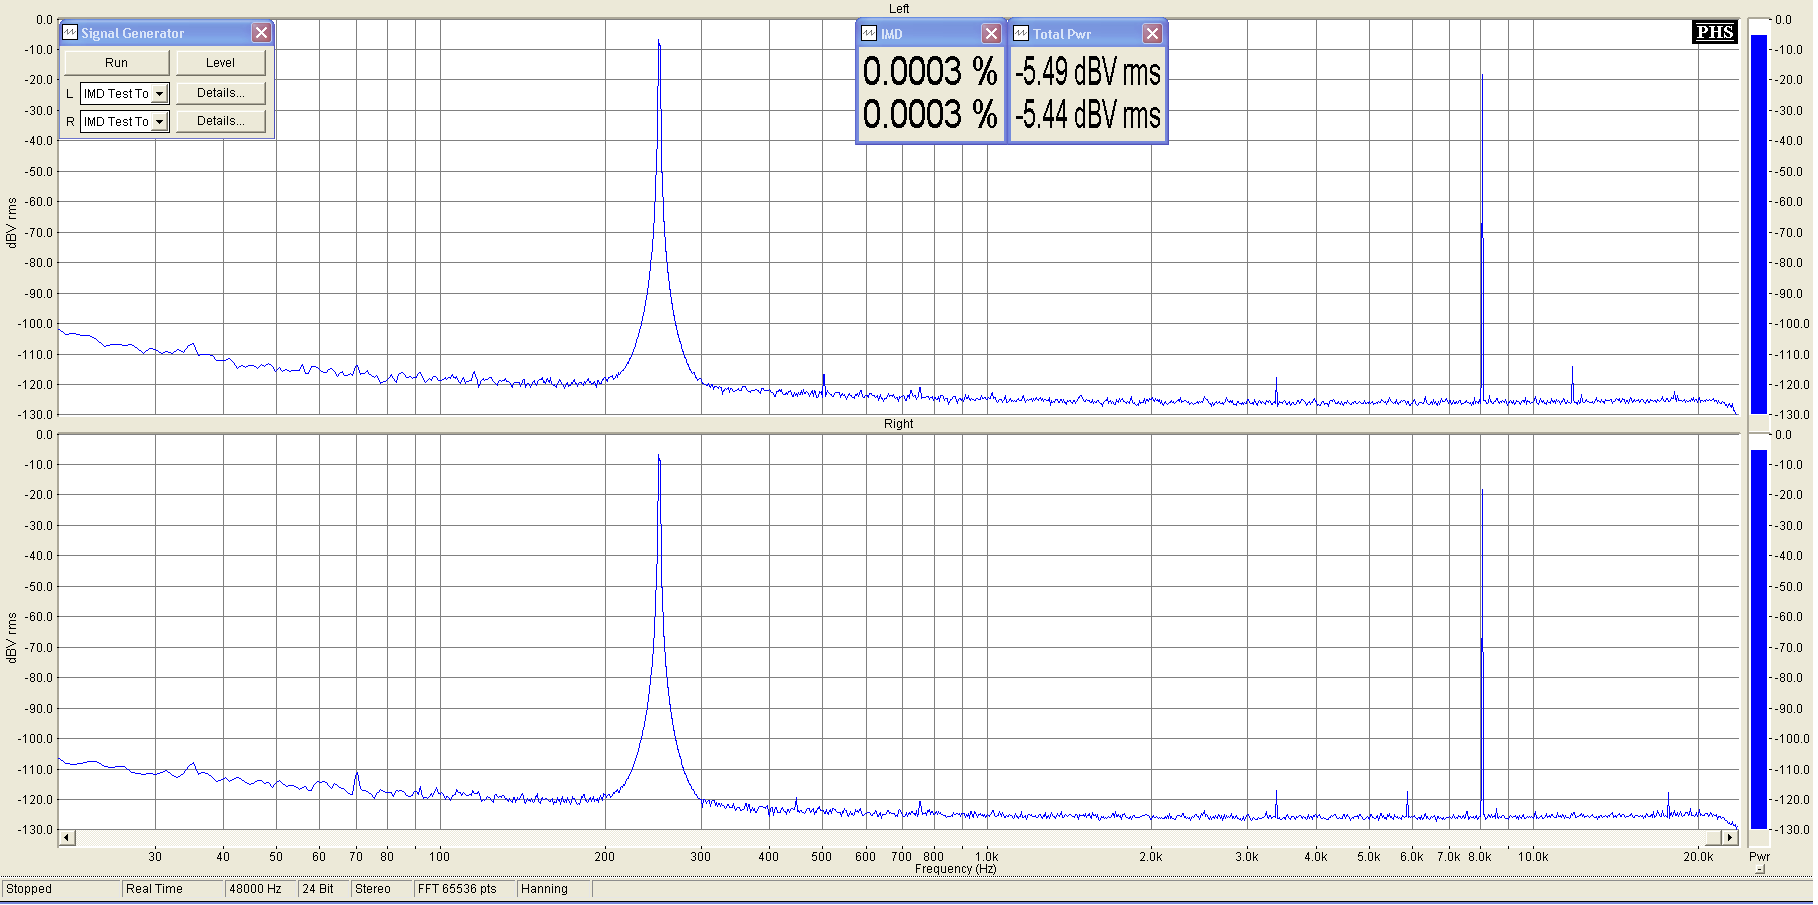
Task: Click the PHS phase indicator badge
Action: 1714,32
